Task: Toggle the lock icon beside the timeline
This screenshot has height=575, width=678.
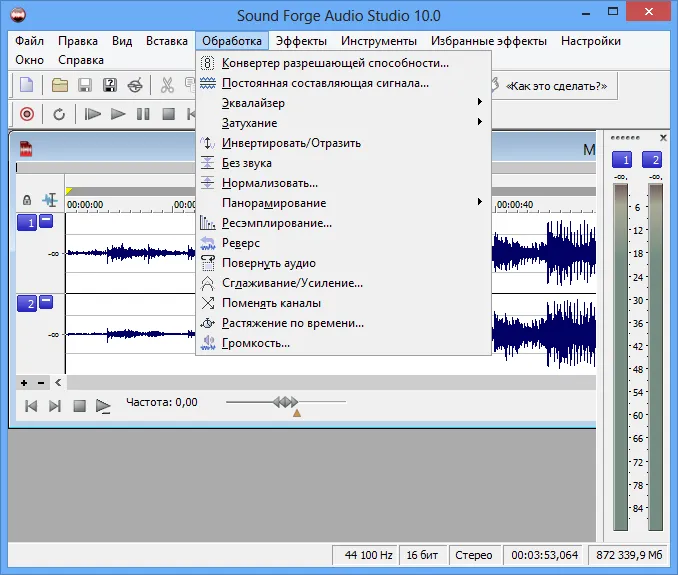Action: point(27,200)
